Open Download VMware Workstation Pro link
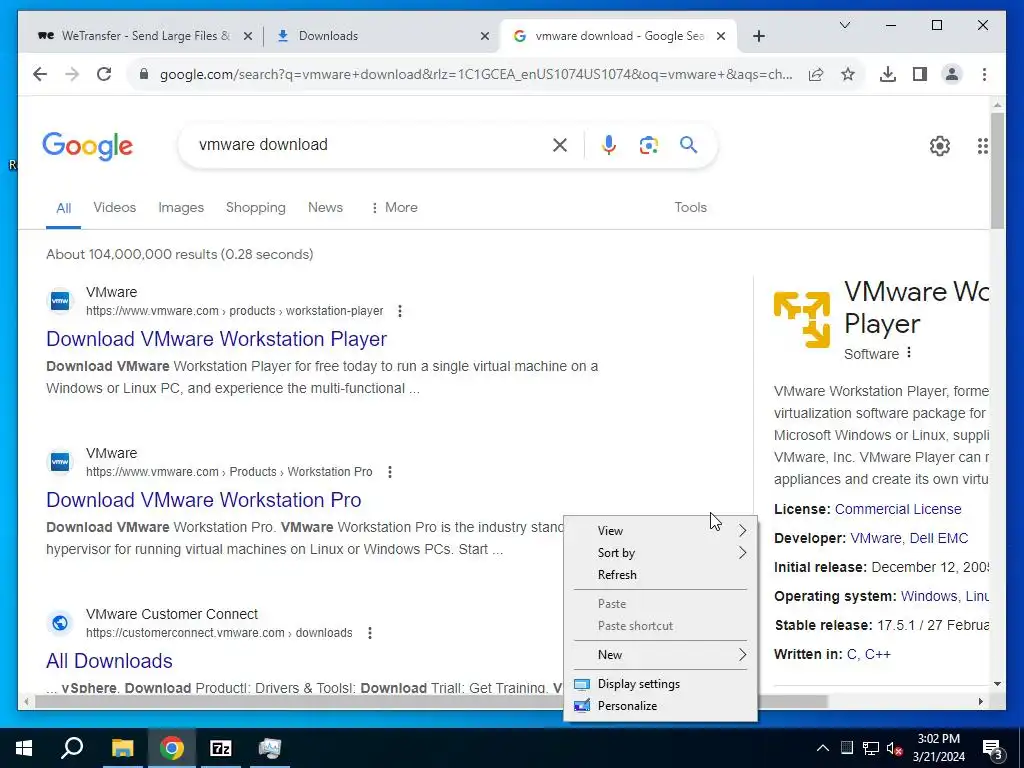1024x768 pixels. tap(203, 500)
